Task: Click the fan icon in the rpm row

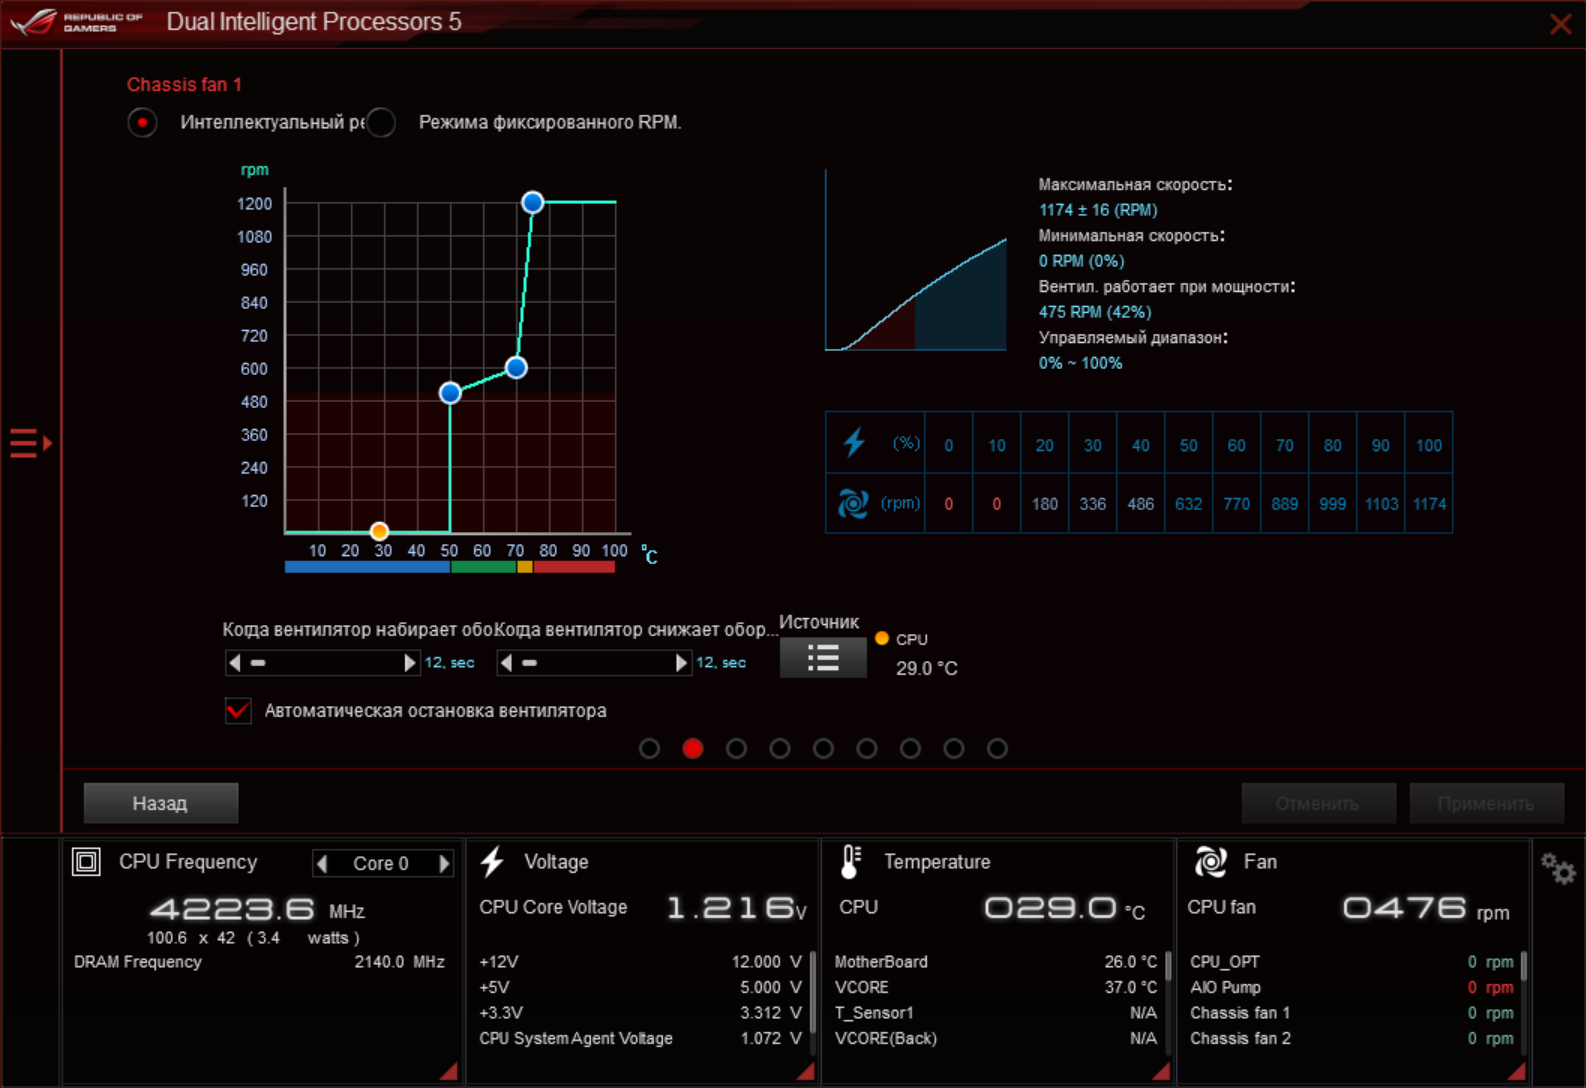Action: pyautogui.click(x=853, y=503)
